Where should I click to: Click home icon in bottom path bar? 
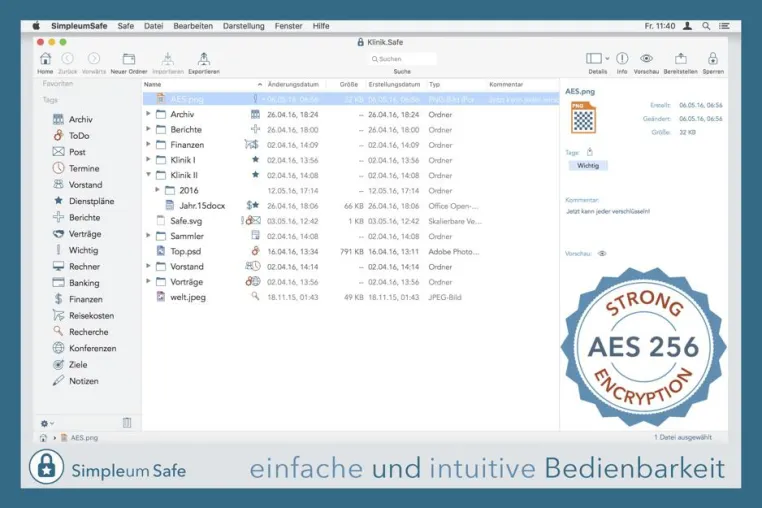pos(43,438)
